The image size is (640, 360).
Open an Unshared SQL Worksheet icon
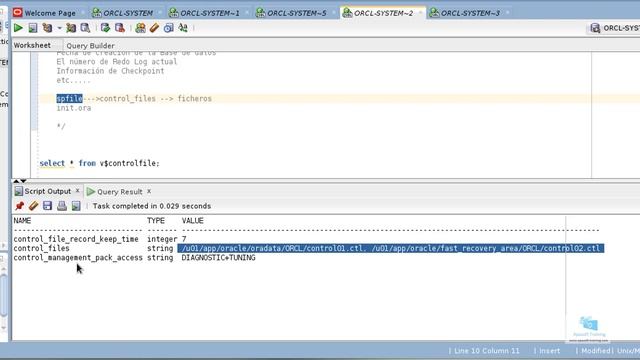point(140,28)
